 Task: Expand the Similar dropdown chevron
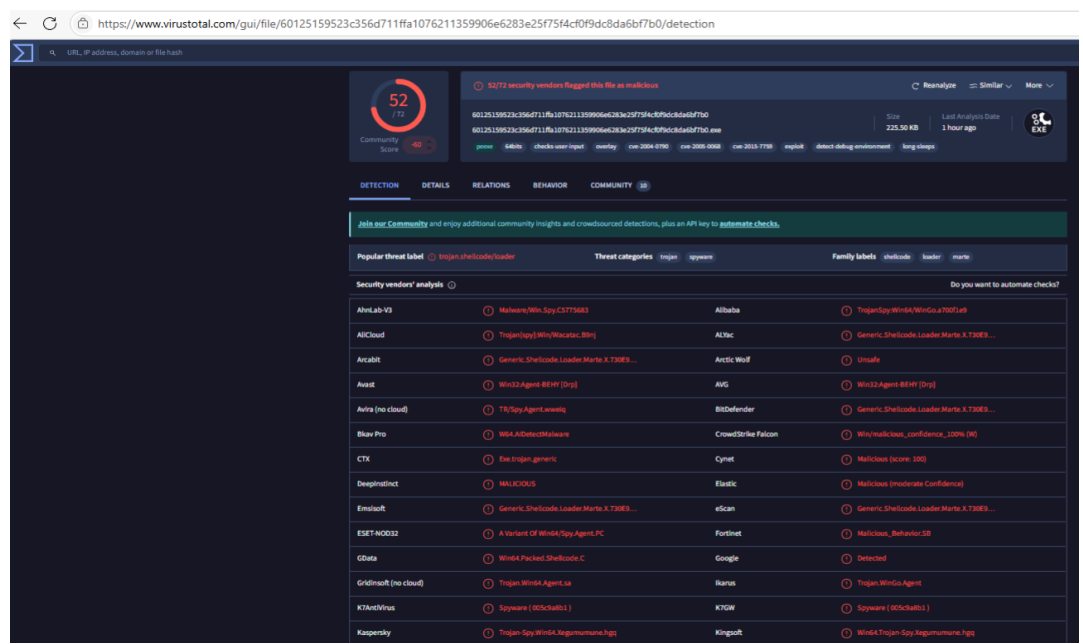(x=1007, y=85)
